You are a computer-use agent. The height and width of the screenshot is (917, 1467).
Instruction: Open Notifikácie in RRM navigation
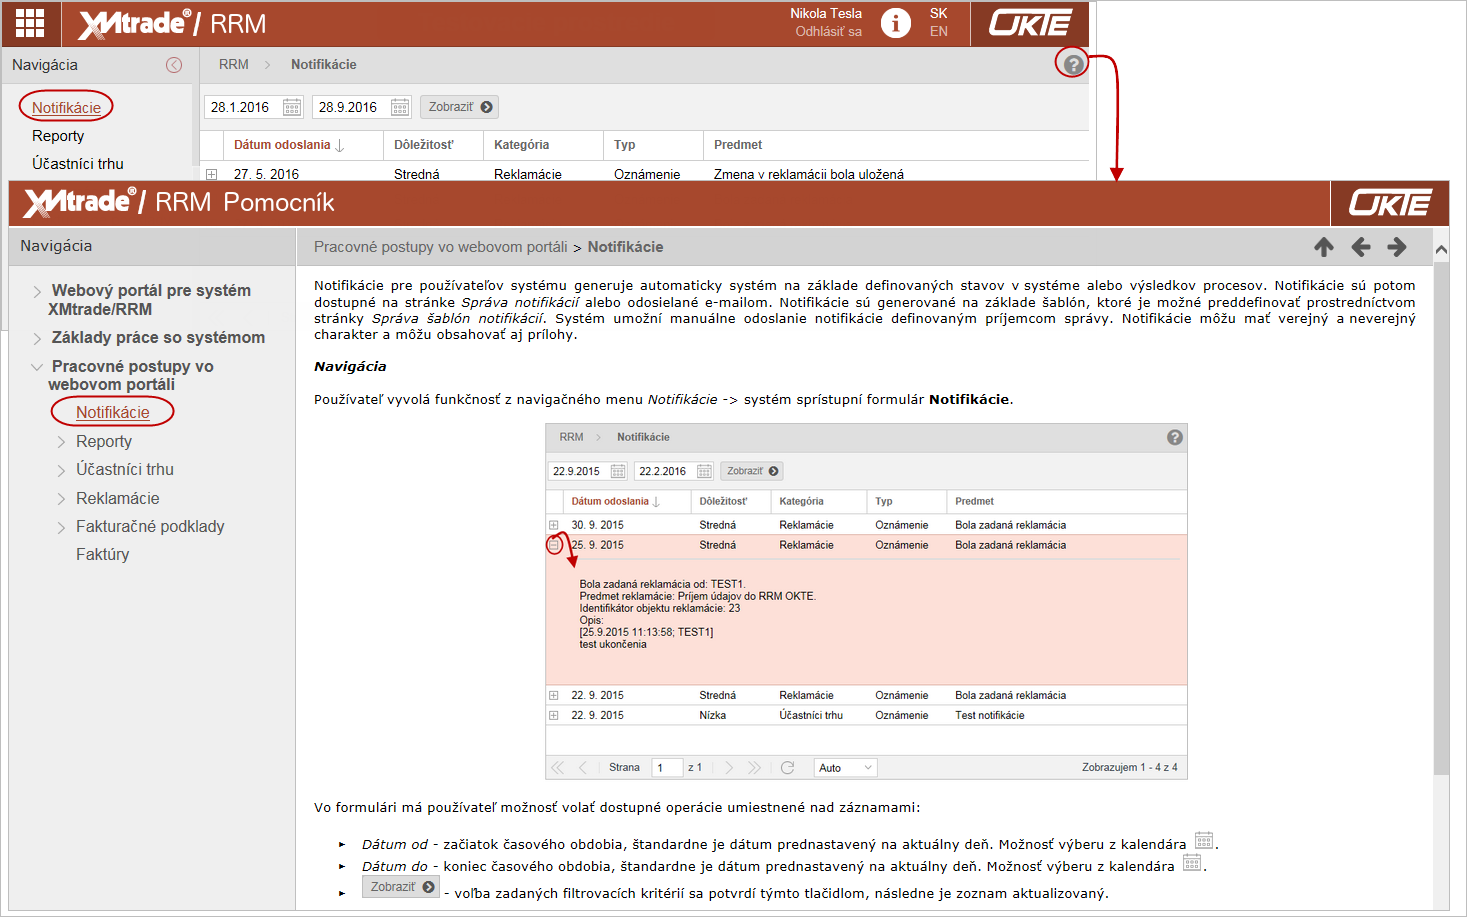click(x=66, y=108)
